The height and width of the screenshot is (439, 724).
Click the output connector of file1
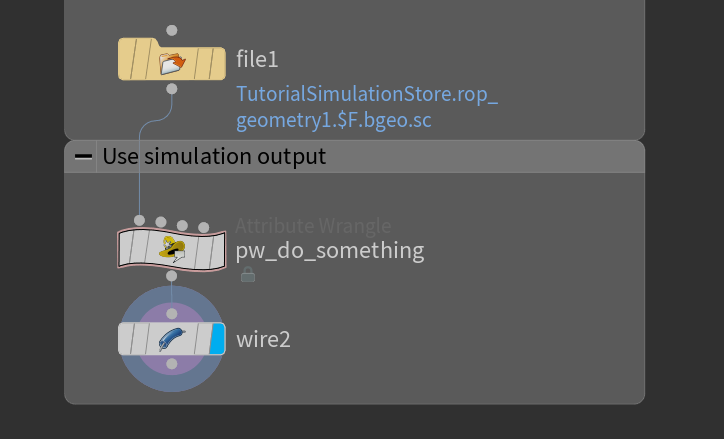tap(172, 89)
